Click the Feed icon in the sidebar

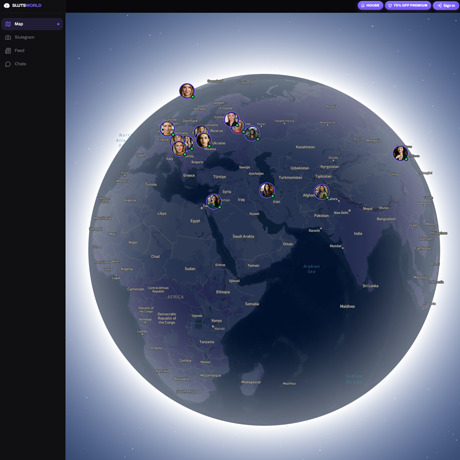[x=8, y=51]
